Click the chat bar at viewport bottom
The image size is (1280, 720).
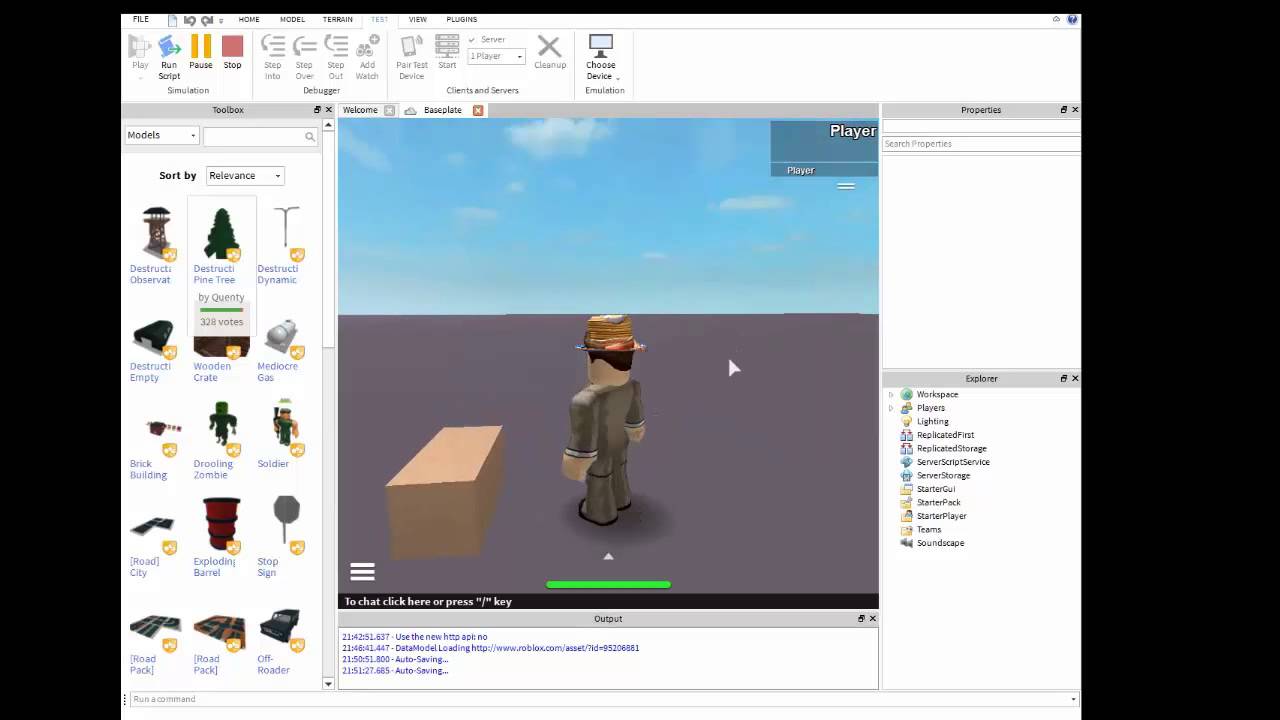(x=608, y=601)
